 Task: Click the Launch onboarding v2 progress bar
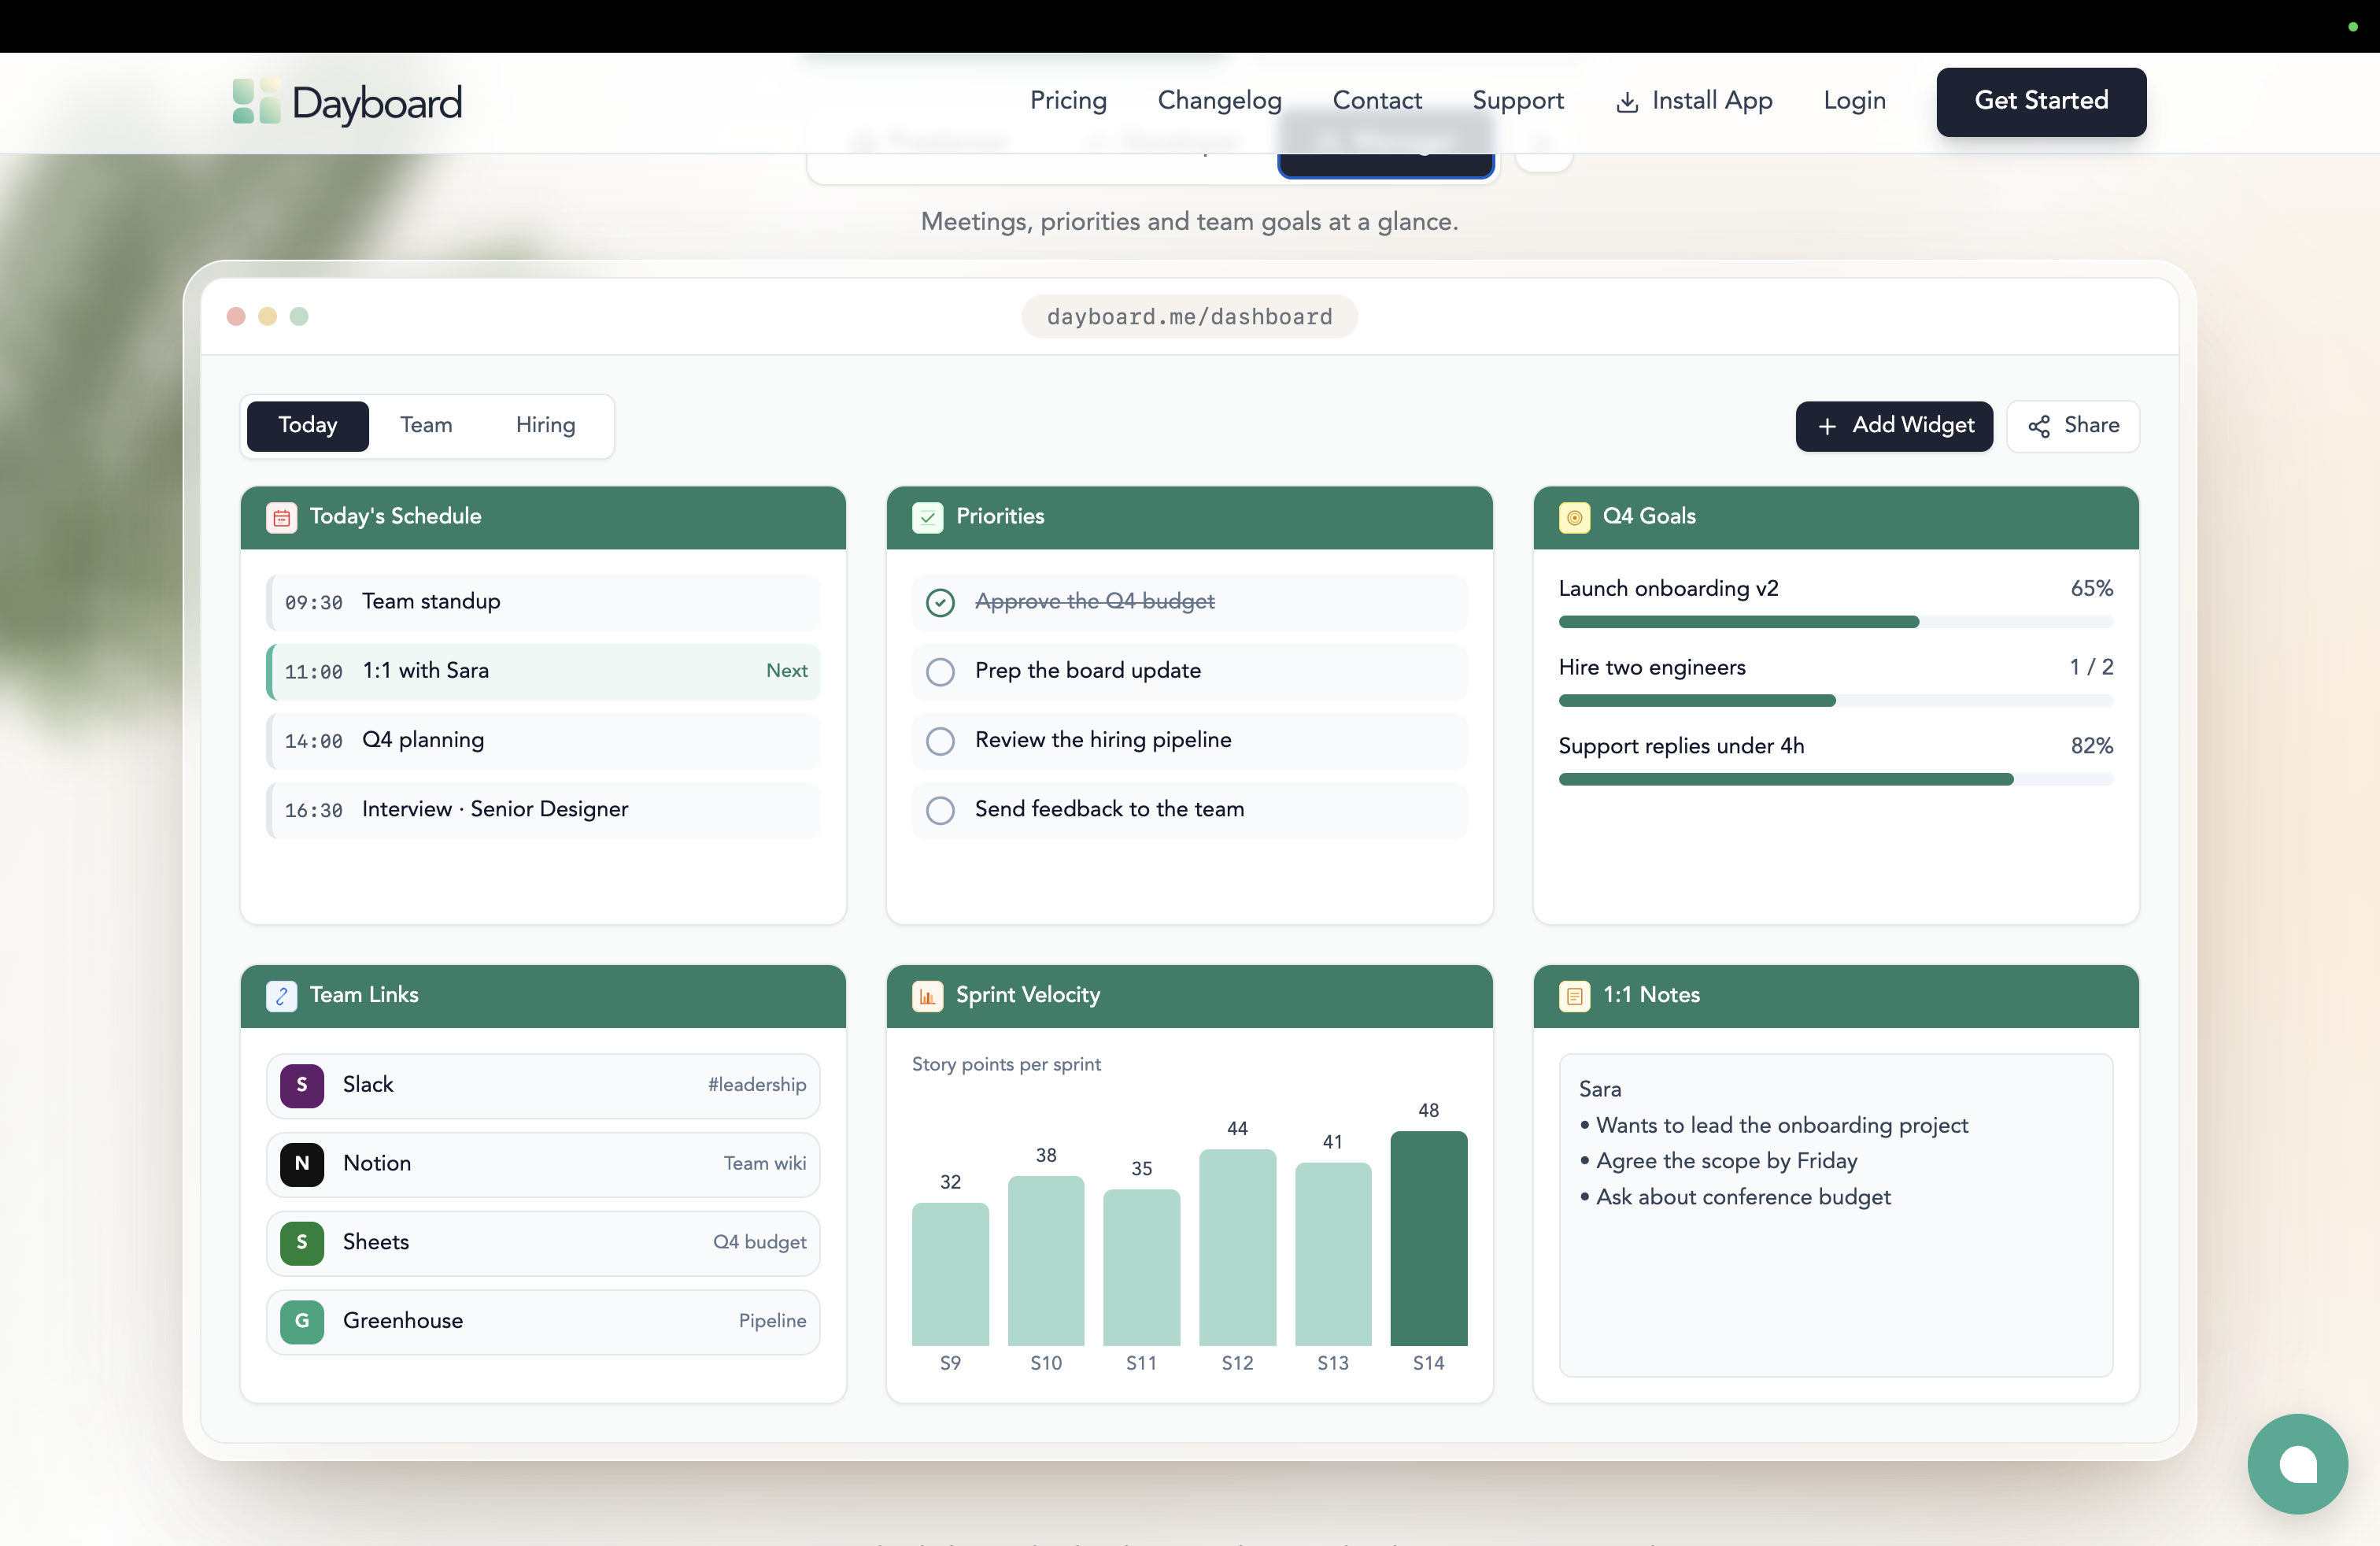coord(1835,622)
